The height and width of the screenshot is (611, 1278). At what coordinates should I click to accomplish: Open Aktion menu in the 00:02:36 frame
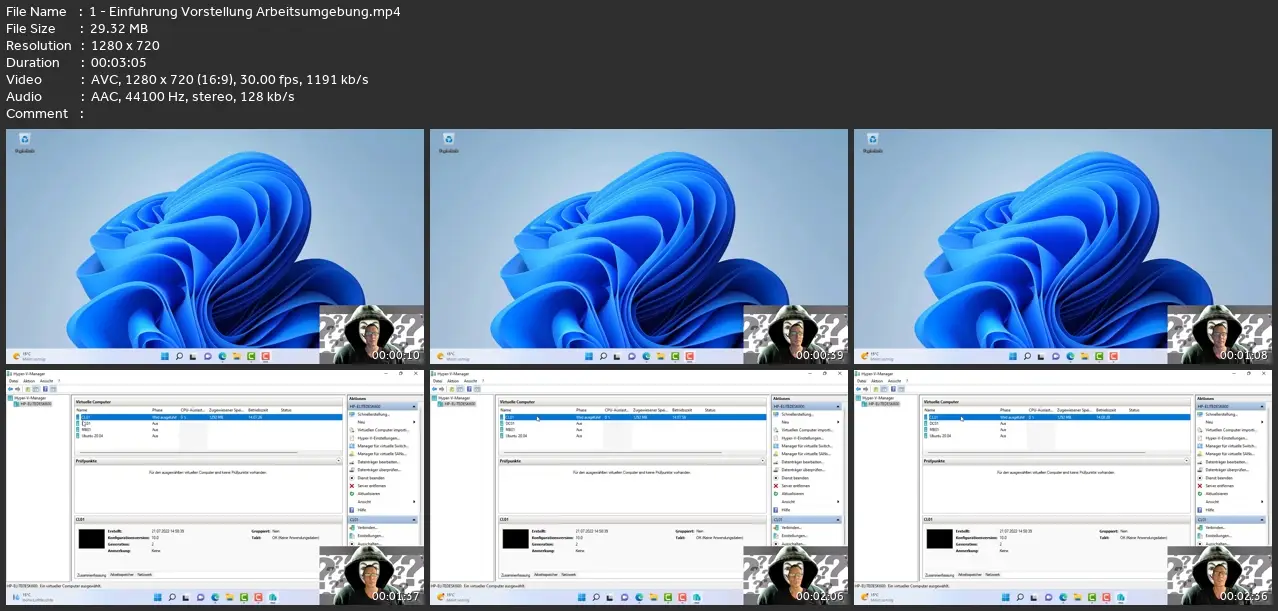pyautogui.click(x=877, y=381)
